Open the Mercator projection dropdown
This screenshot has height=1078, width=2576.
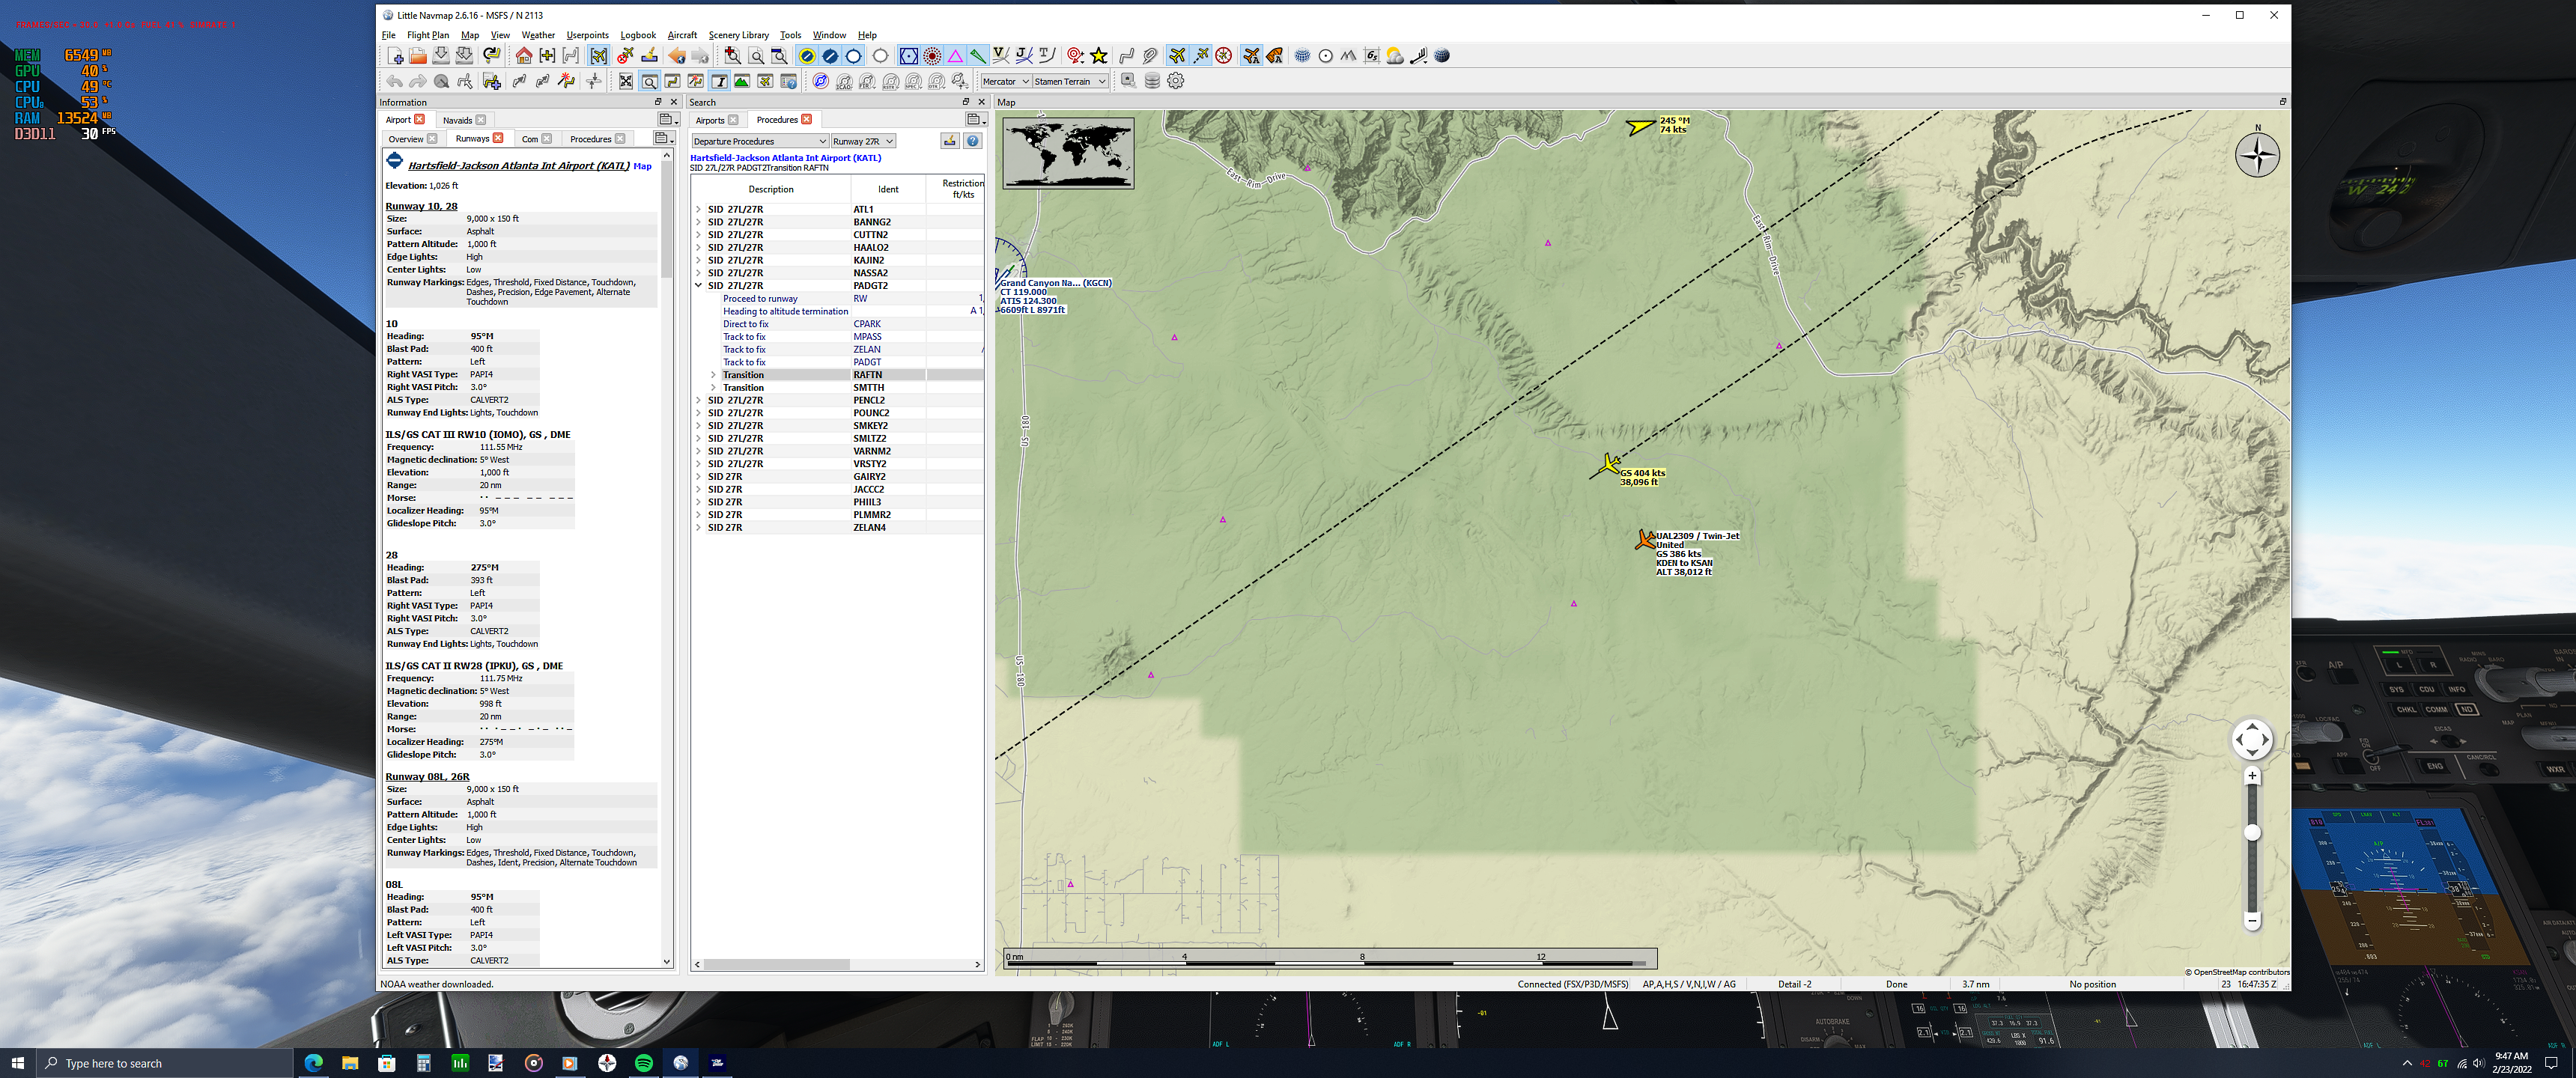(1005, 82)
